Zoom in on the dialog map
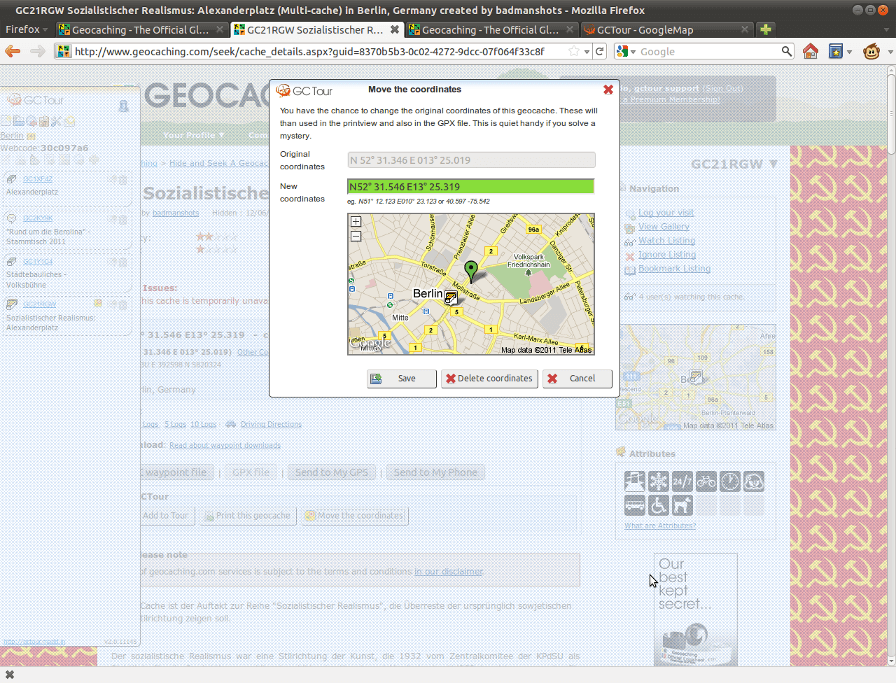 [x=355, y=222]
